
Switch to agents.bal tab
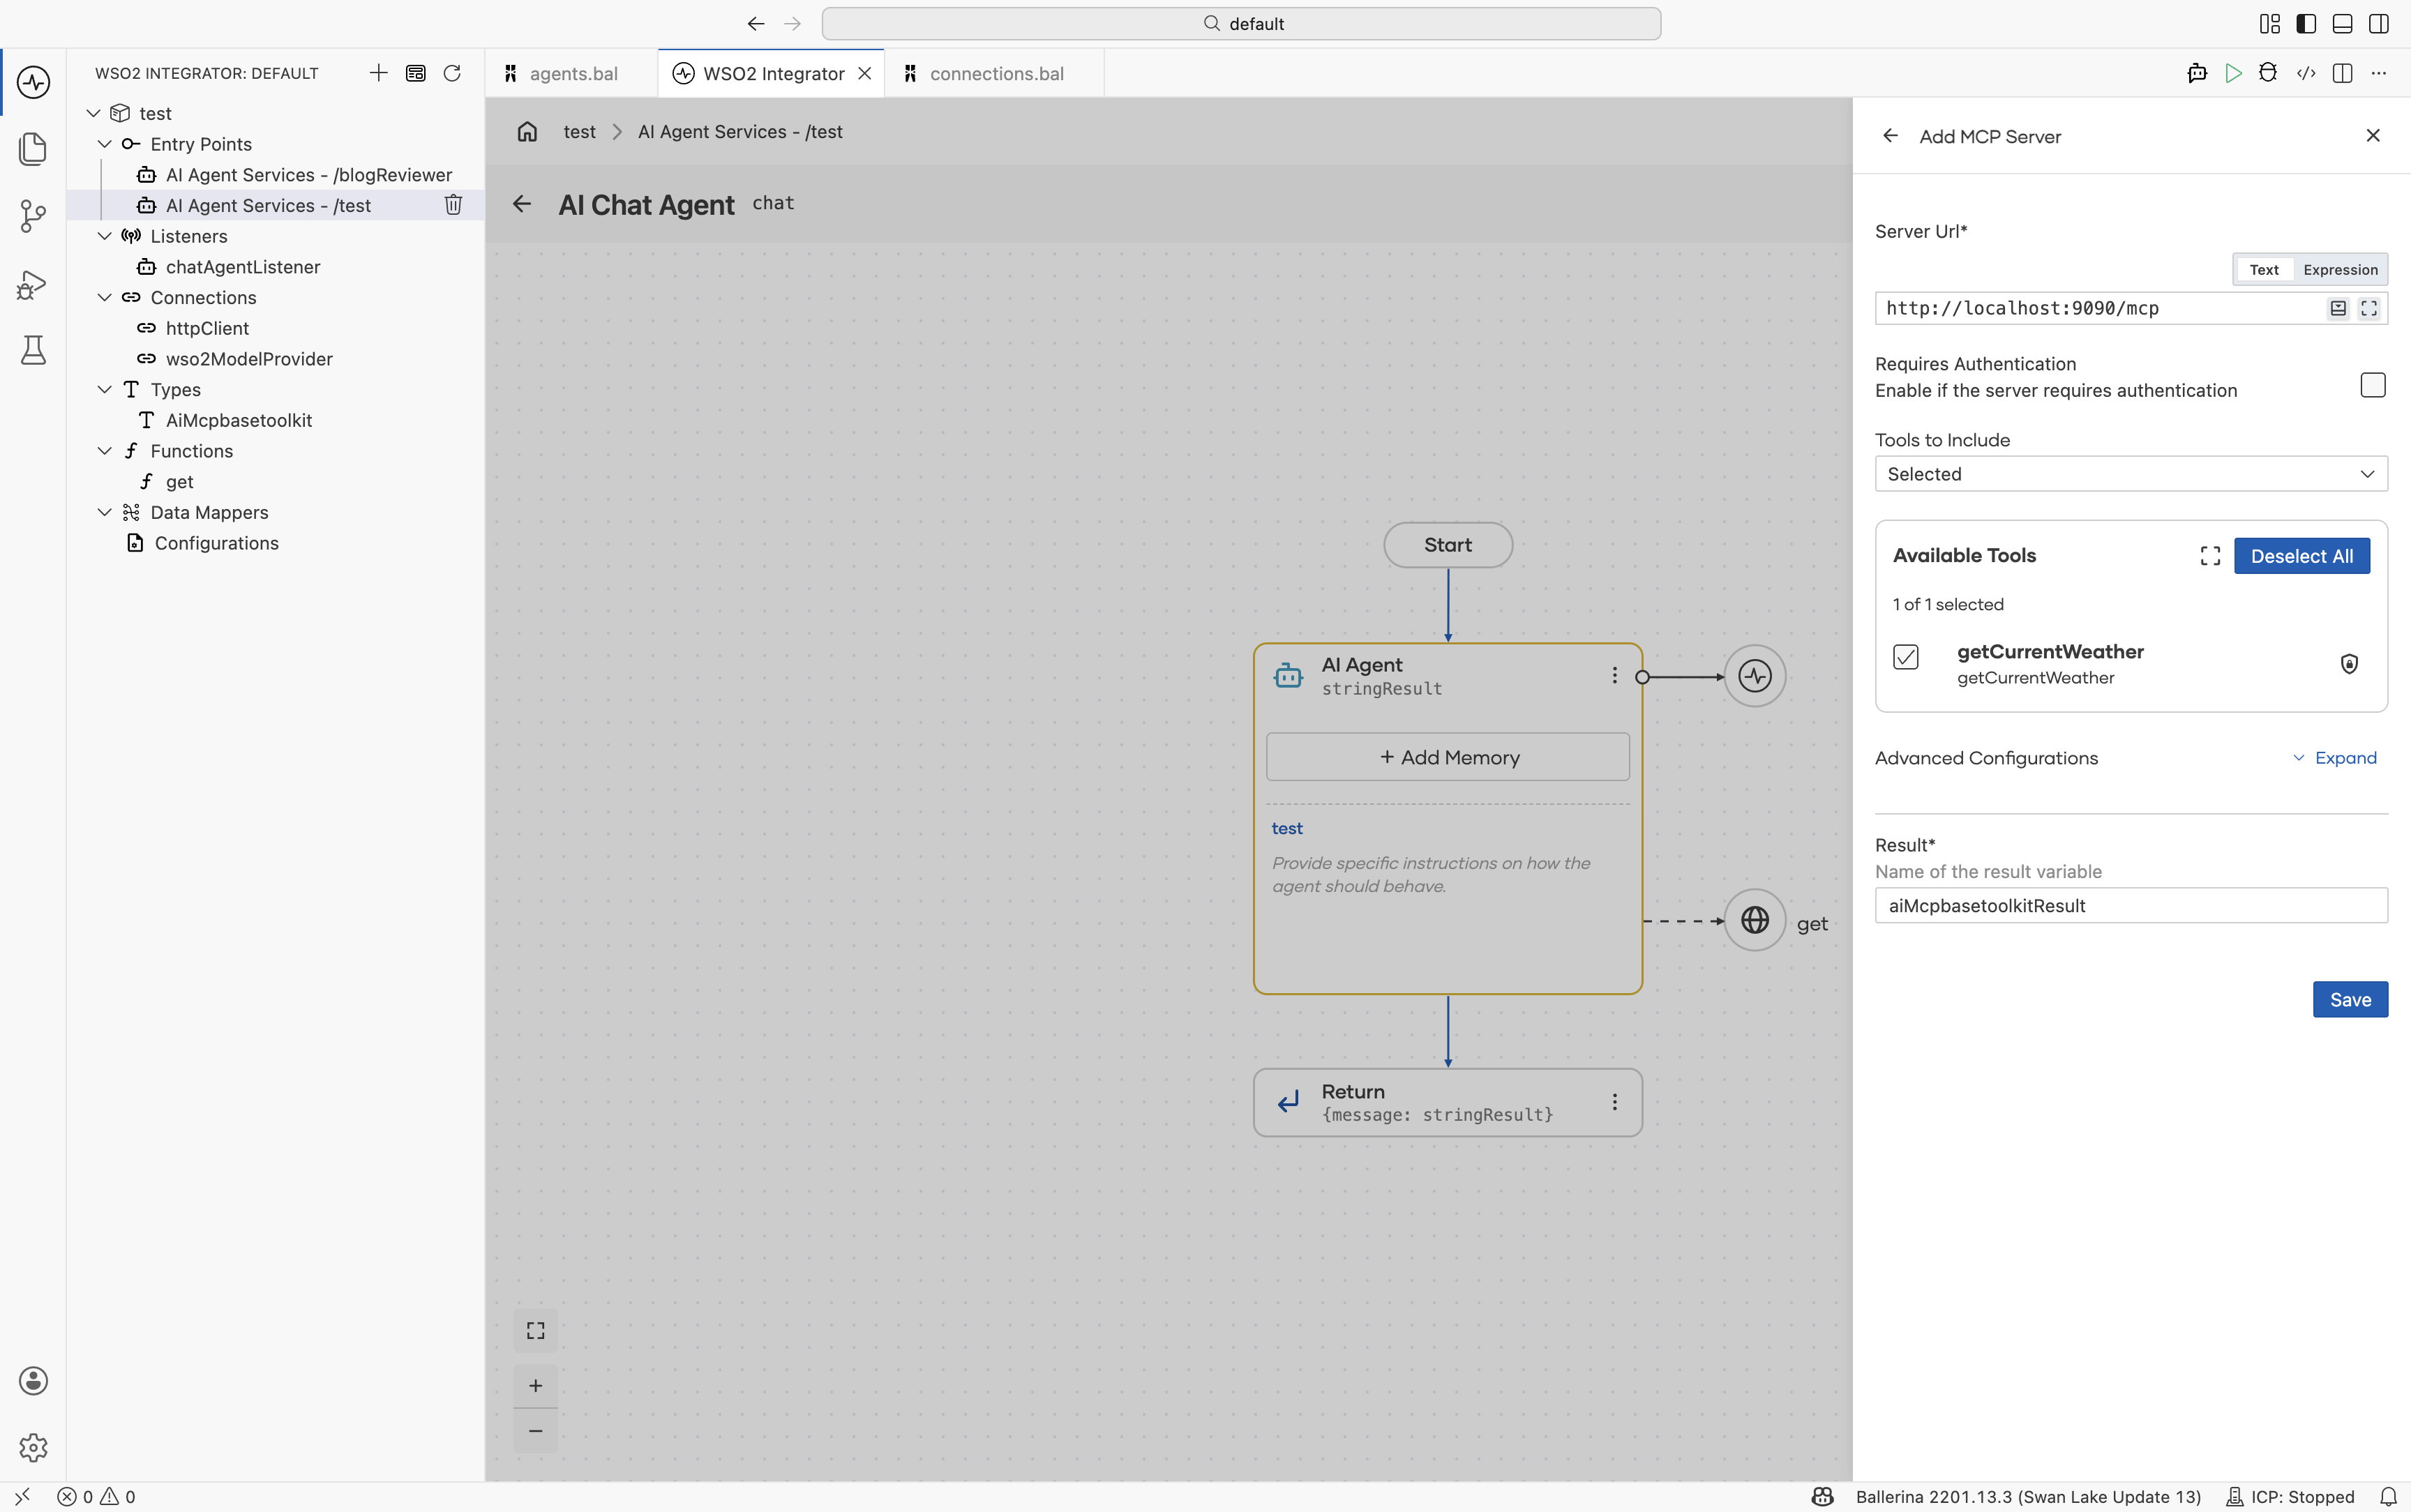[572, 73]
